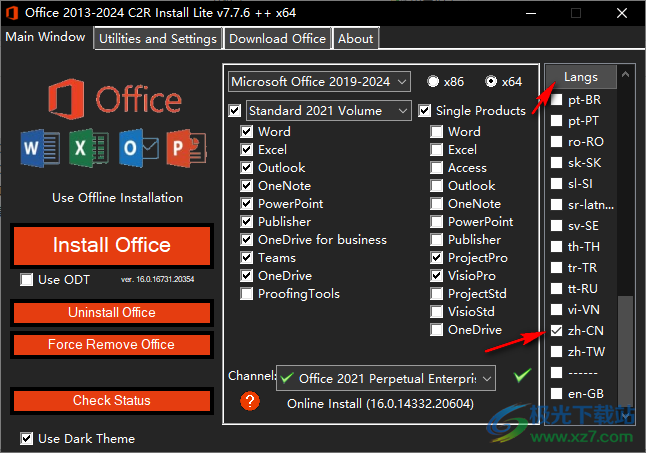Check the tr-TR language checkbox
The width and height of the screenshot is (646, 453).
(557, 268)
